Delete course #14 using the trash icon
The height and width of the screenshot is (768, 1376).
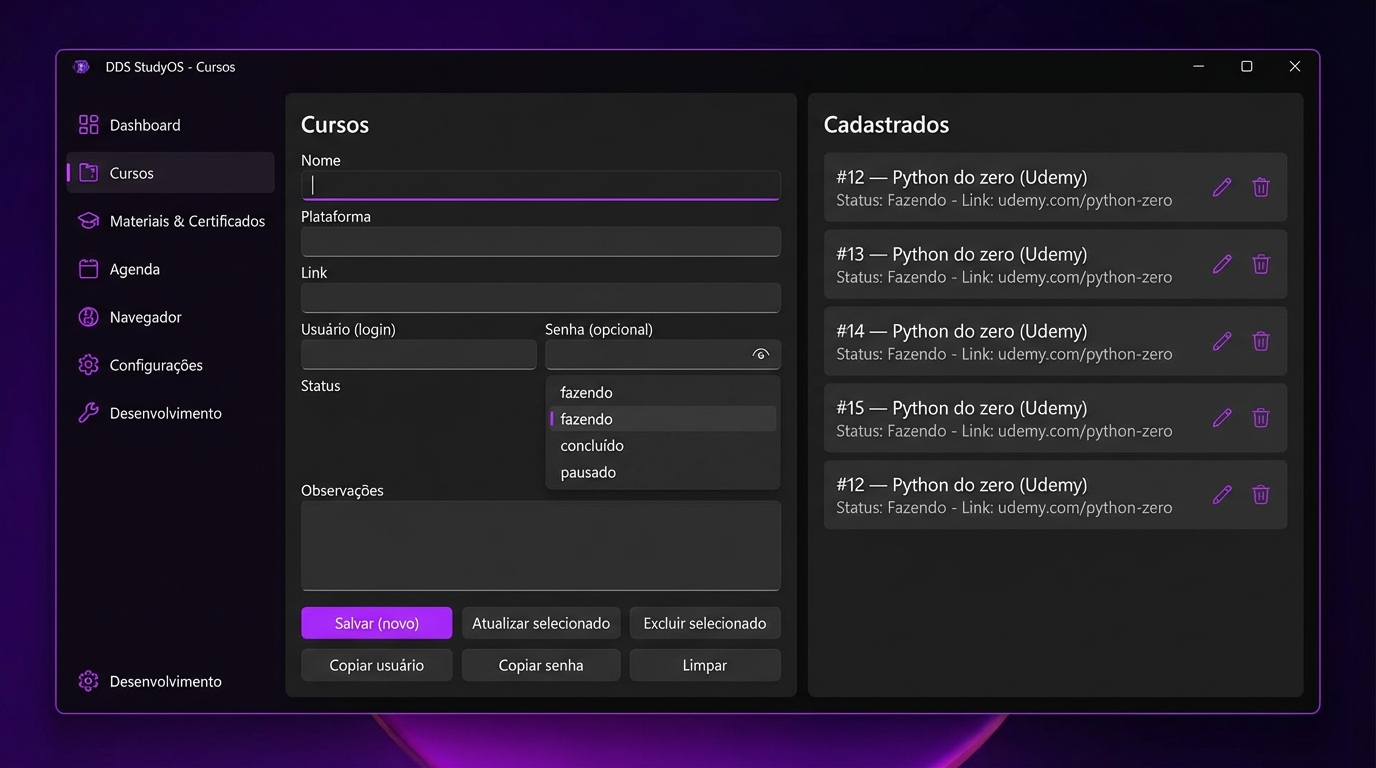coord(1261,341)
